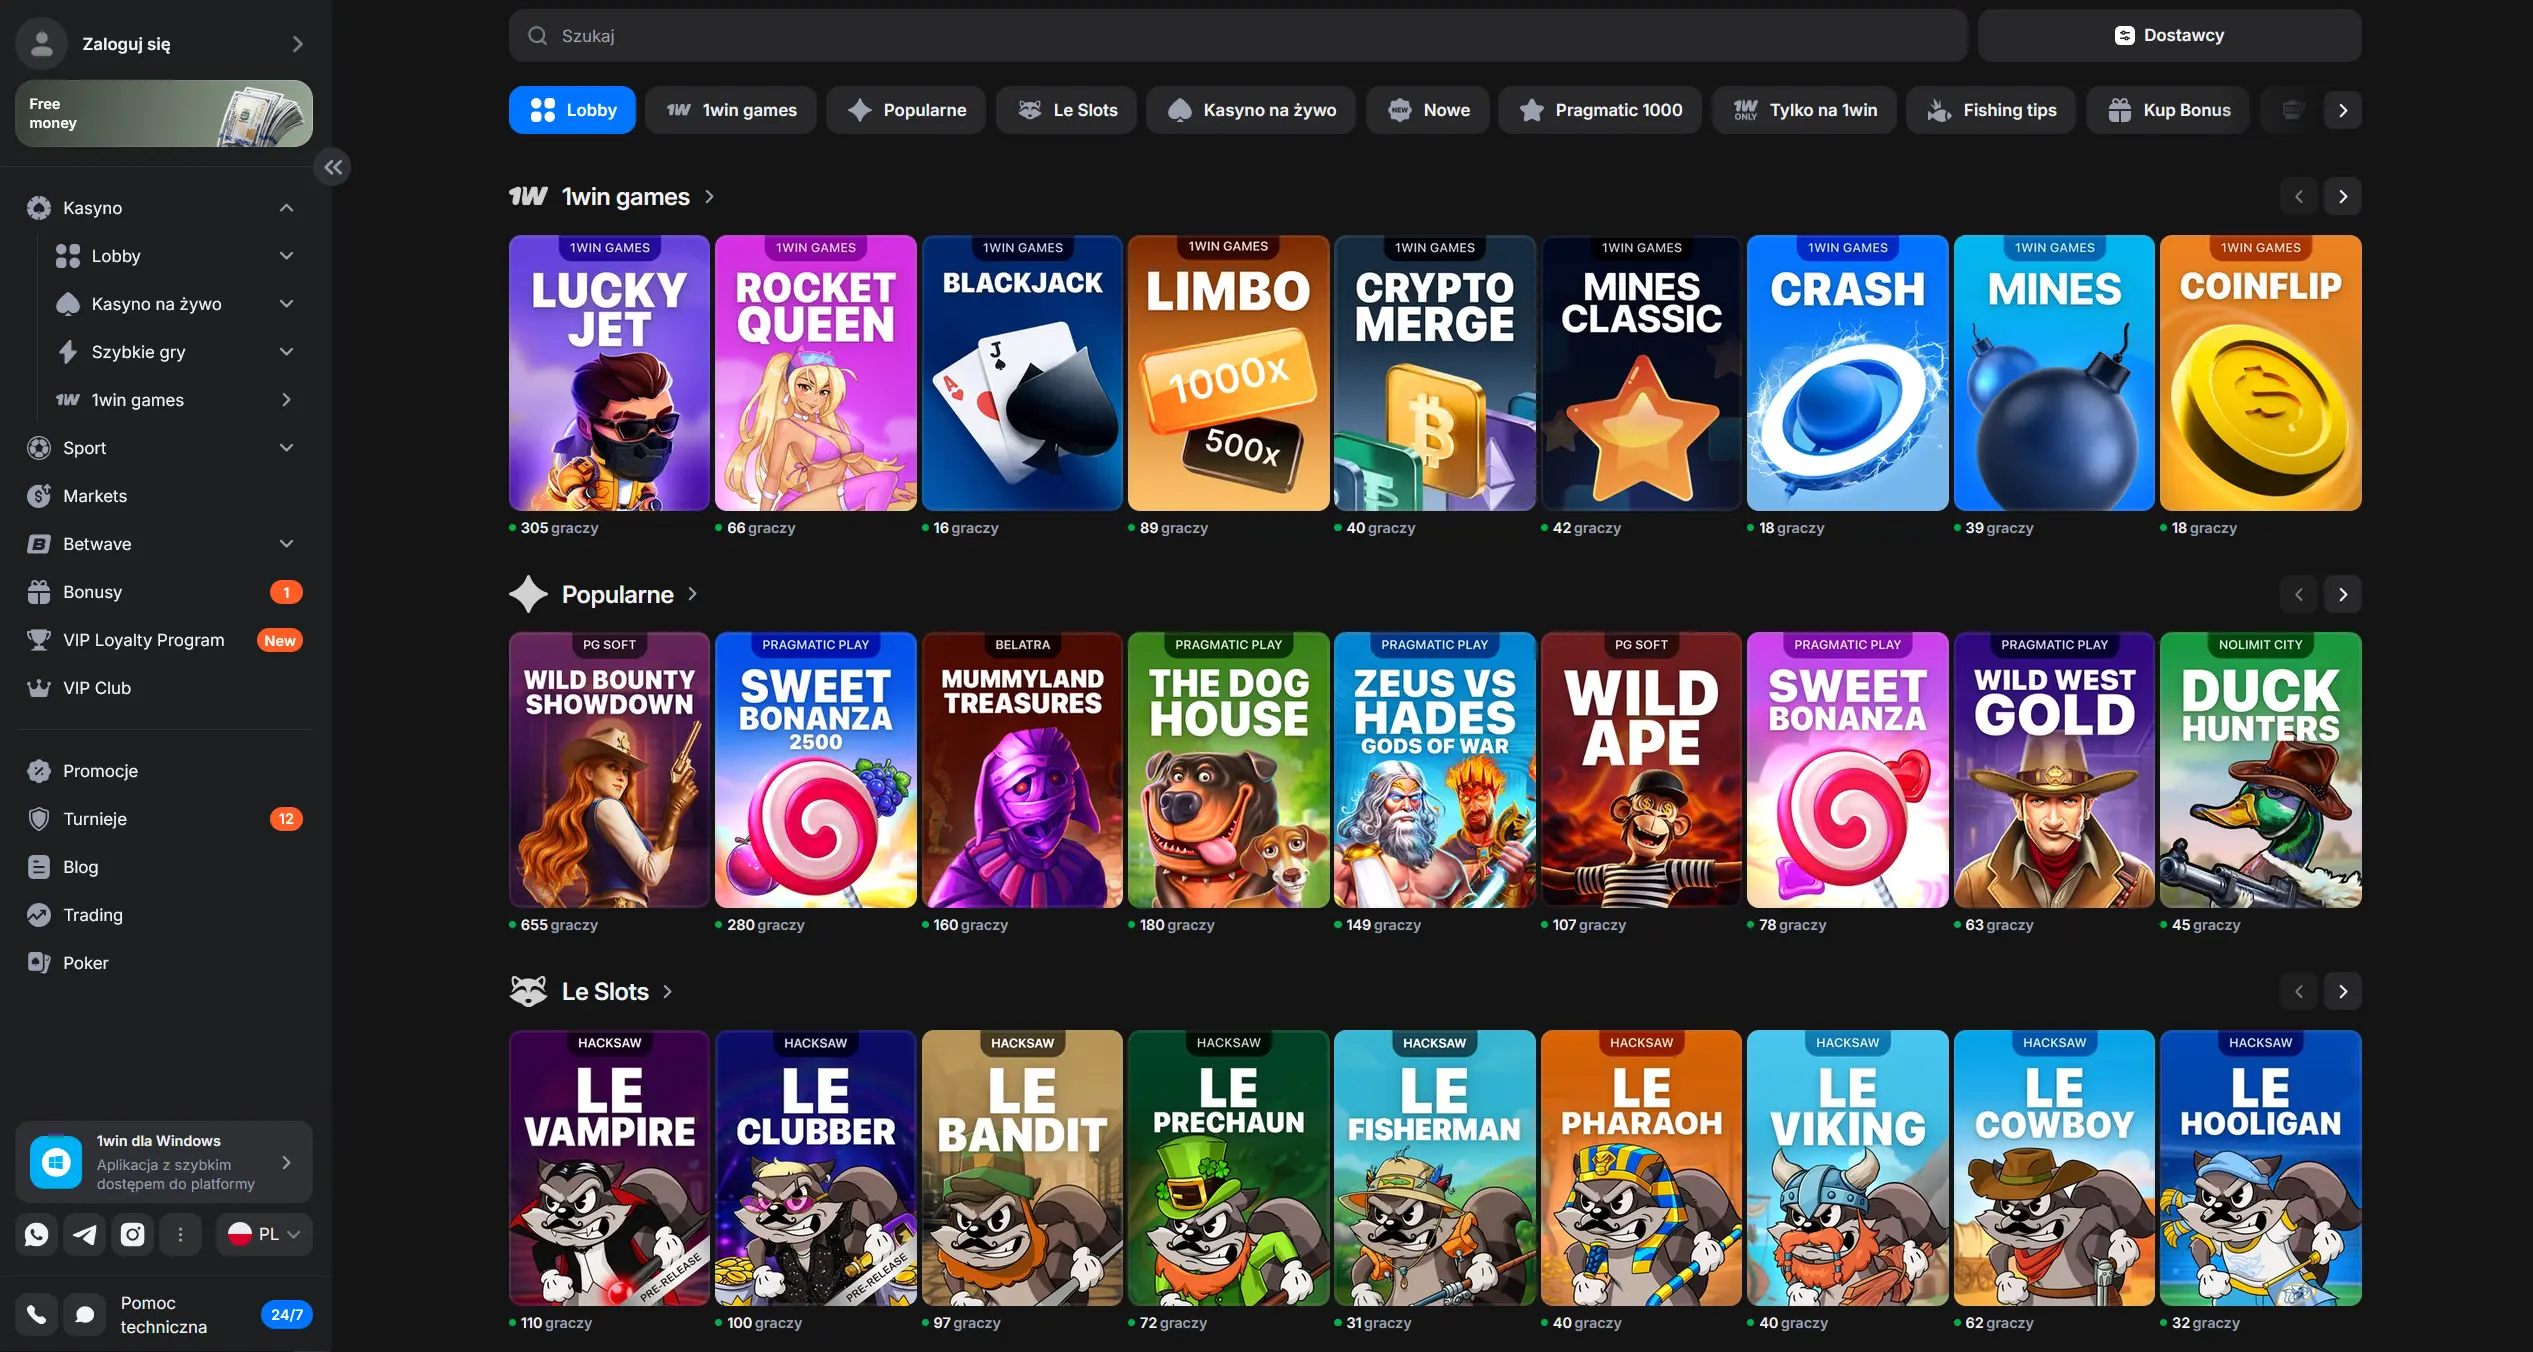This screenshot has width=2533, height=1352.
Task: Click Zaloguj się login button
Action: tap(164, 44)
